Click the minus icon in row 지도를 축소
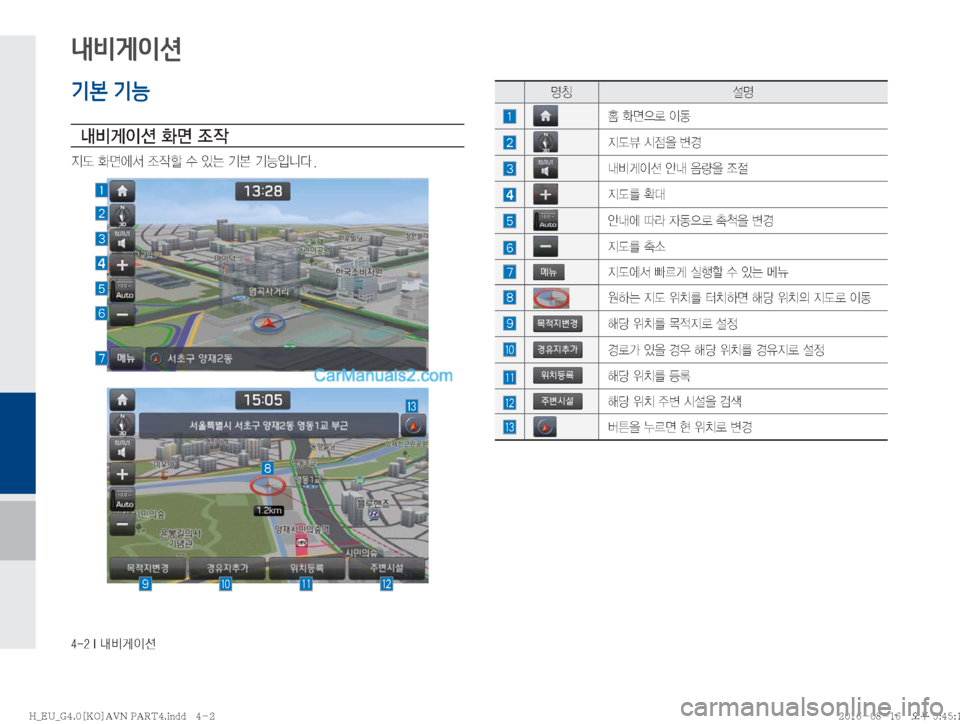This screenshot has height=724, width=960. pyautogui.click(x=545, y=247)
